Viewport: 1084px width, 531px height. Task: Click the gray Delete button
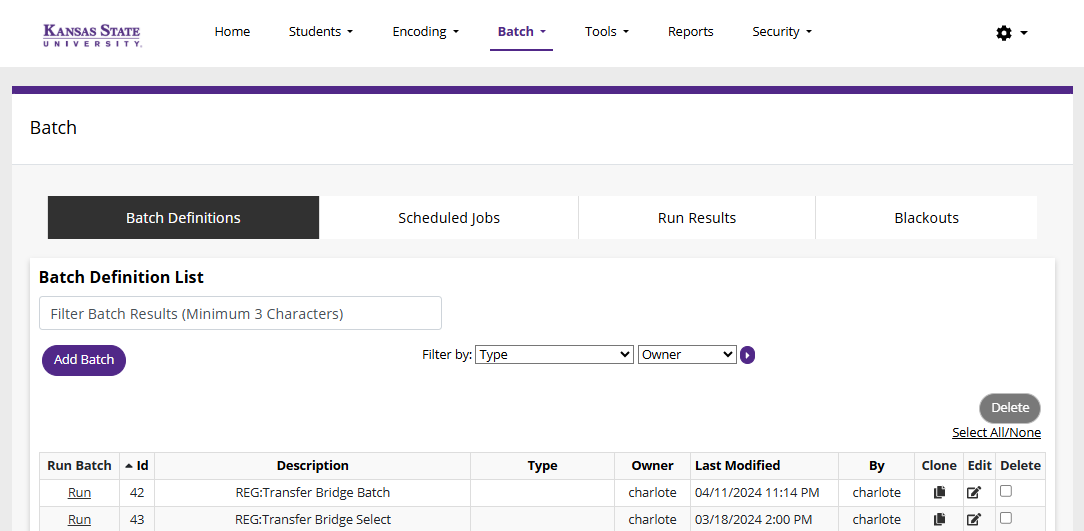tap(1010, 408)
